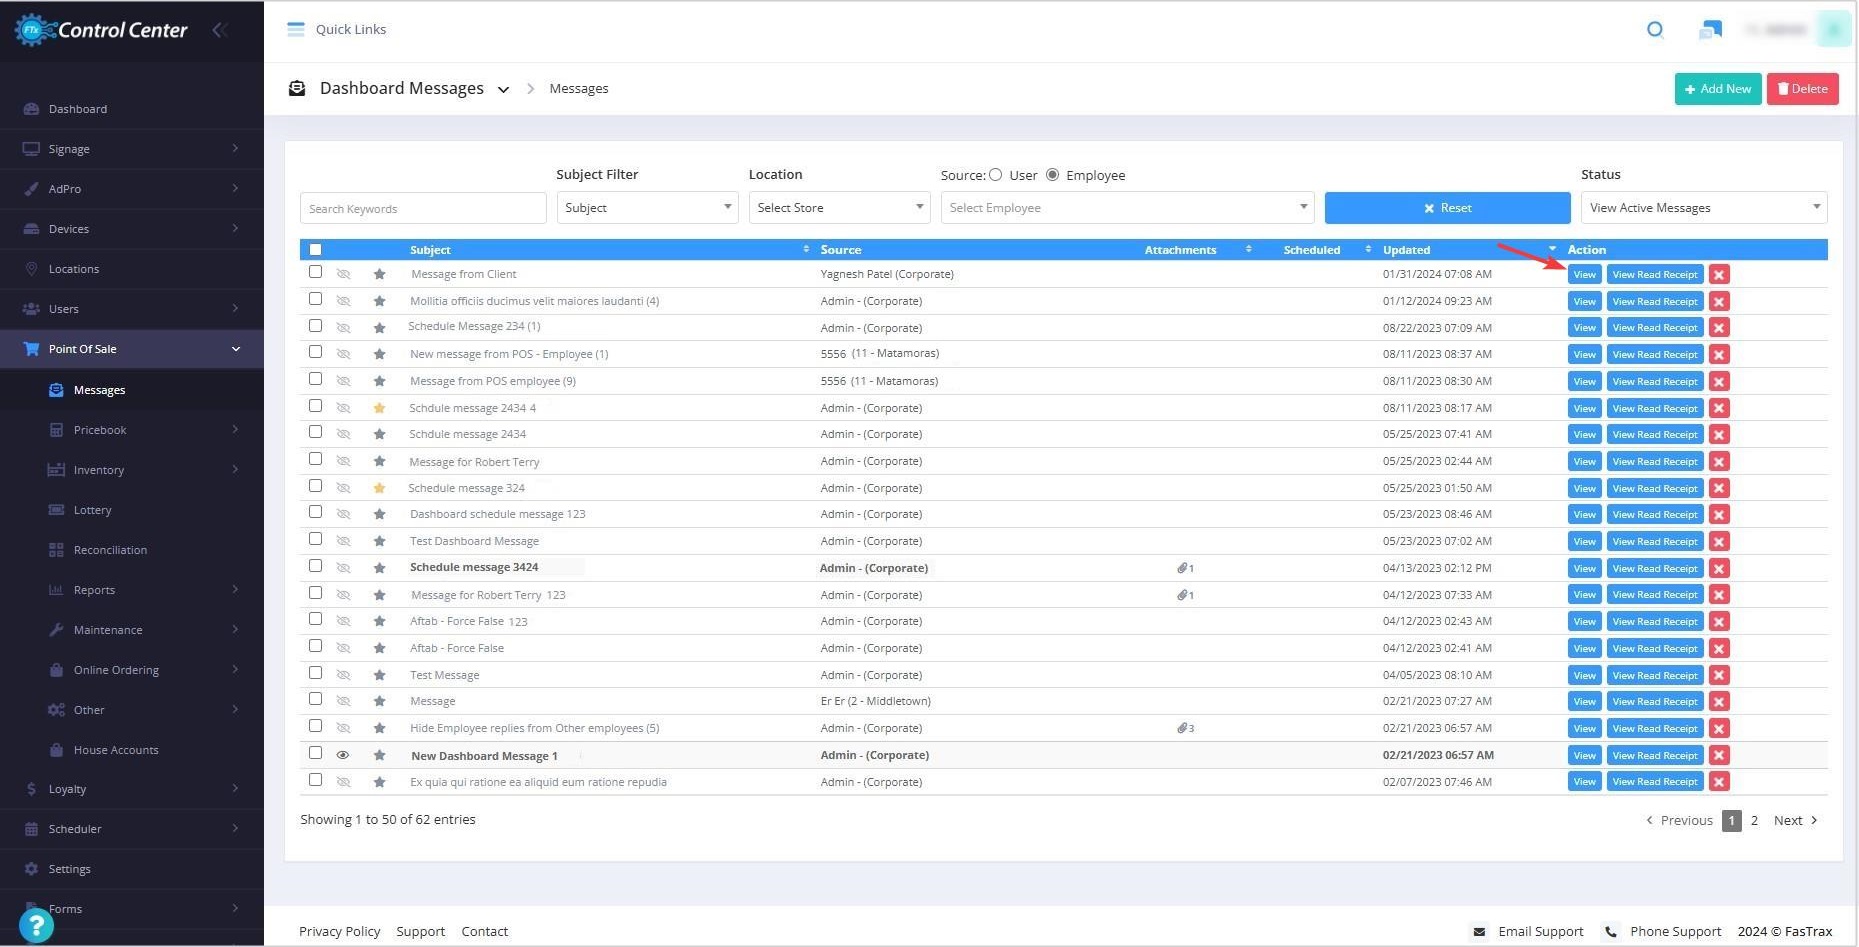Choose the Employee source radio button
1859x947 pixels.
click(1052, 175)
